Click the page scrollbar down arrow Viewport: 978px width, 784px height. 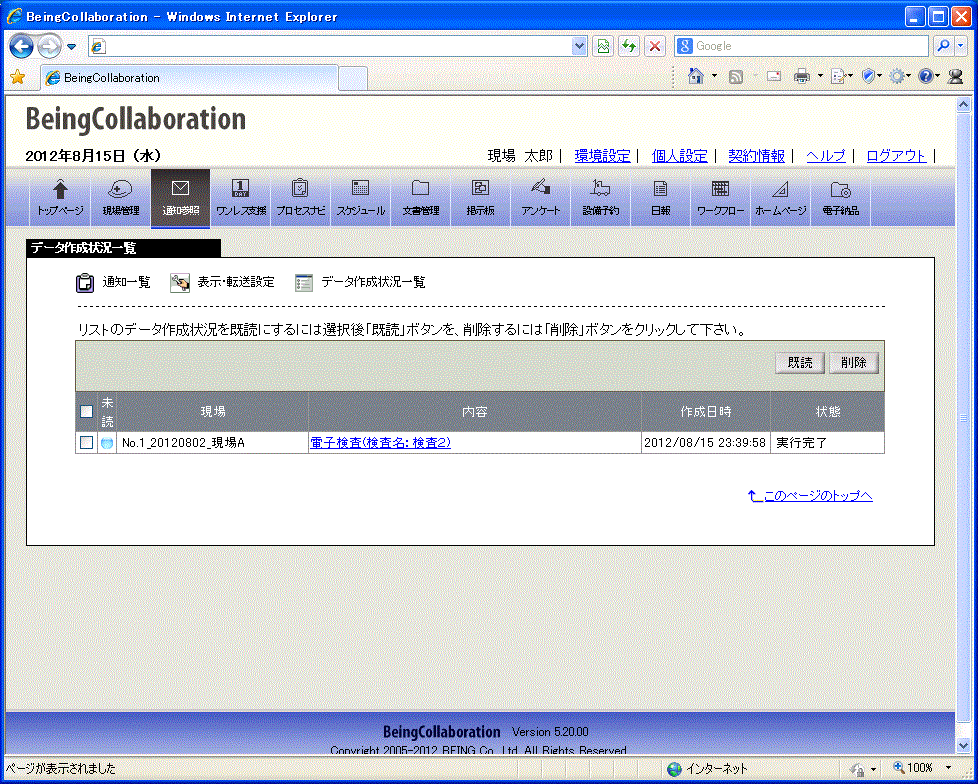point(964,745)
